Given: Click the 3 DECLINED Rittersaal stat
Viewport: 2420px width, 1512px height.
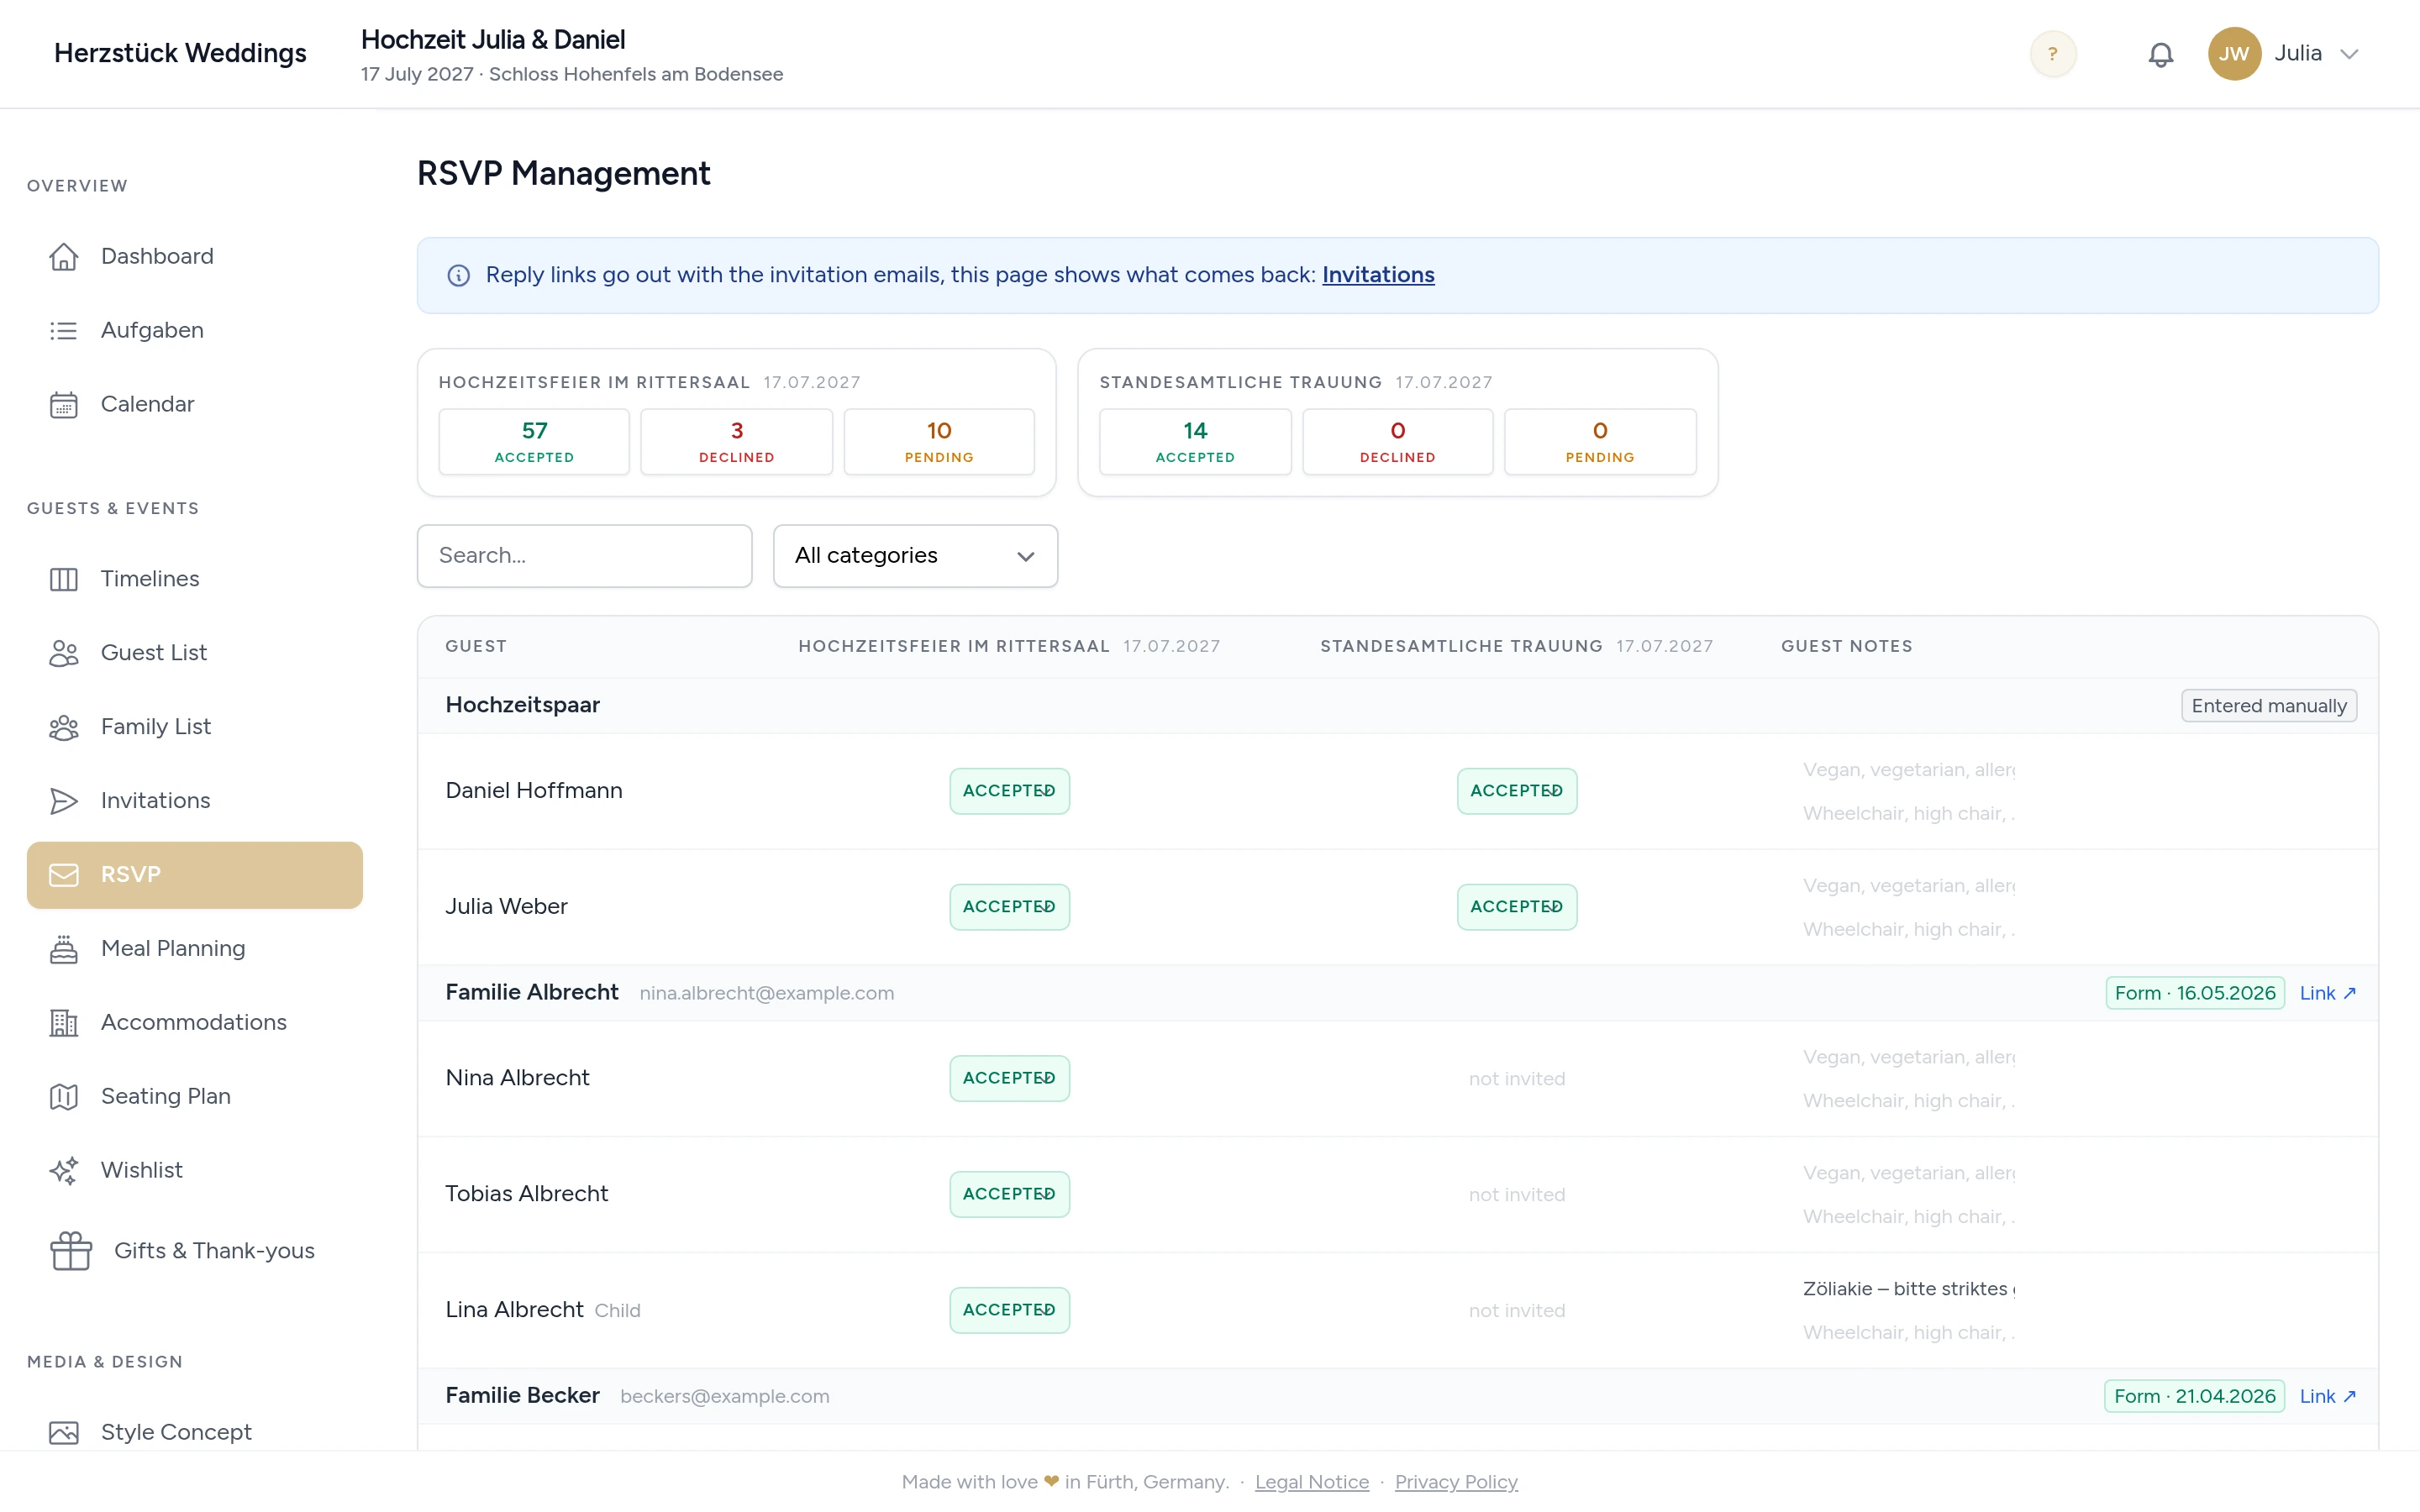Looking at the screenshot, I should [x=736, y=441].
